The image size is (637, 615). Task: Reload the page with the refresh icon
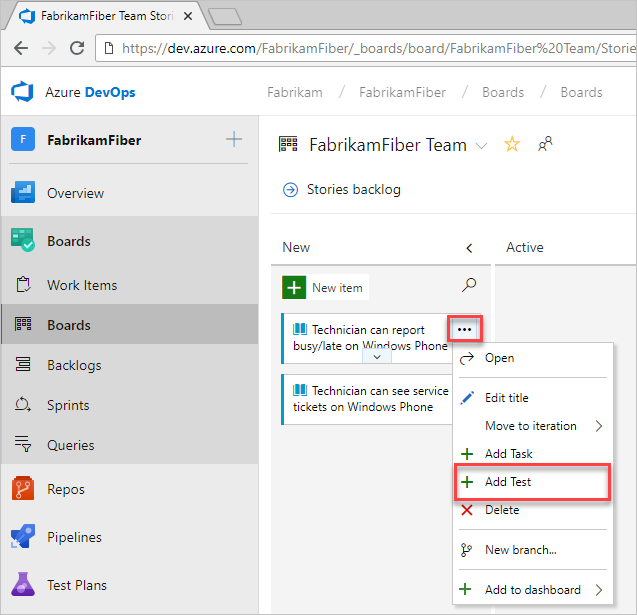coord(77,48)
